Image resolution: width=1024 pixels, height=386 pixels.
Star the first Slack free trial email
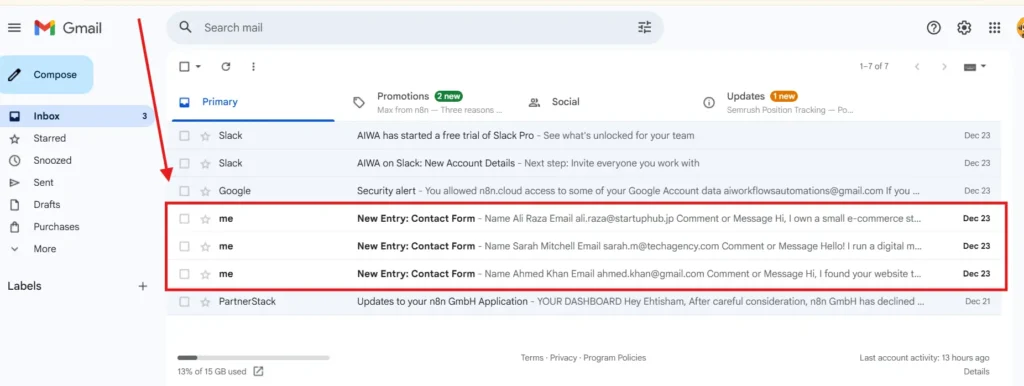pyautogui.click(x=205, y=136)
